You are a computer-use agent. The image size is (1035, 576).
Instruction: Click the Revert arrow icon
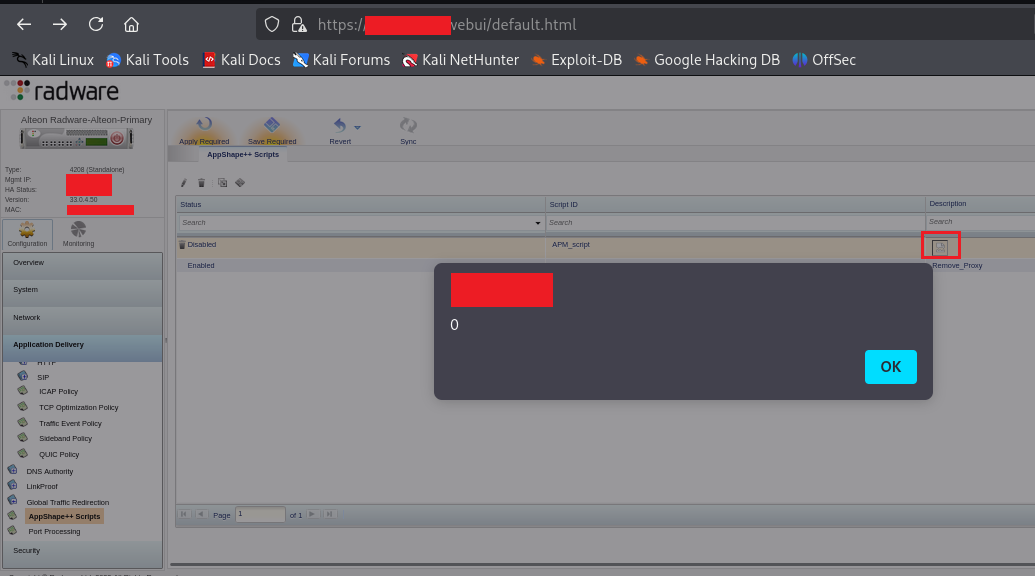coord(339,125)
